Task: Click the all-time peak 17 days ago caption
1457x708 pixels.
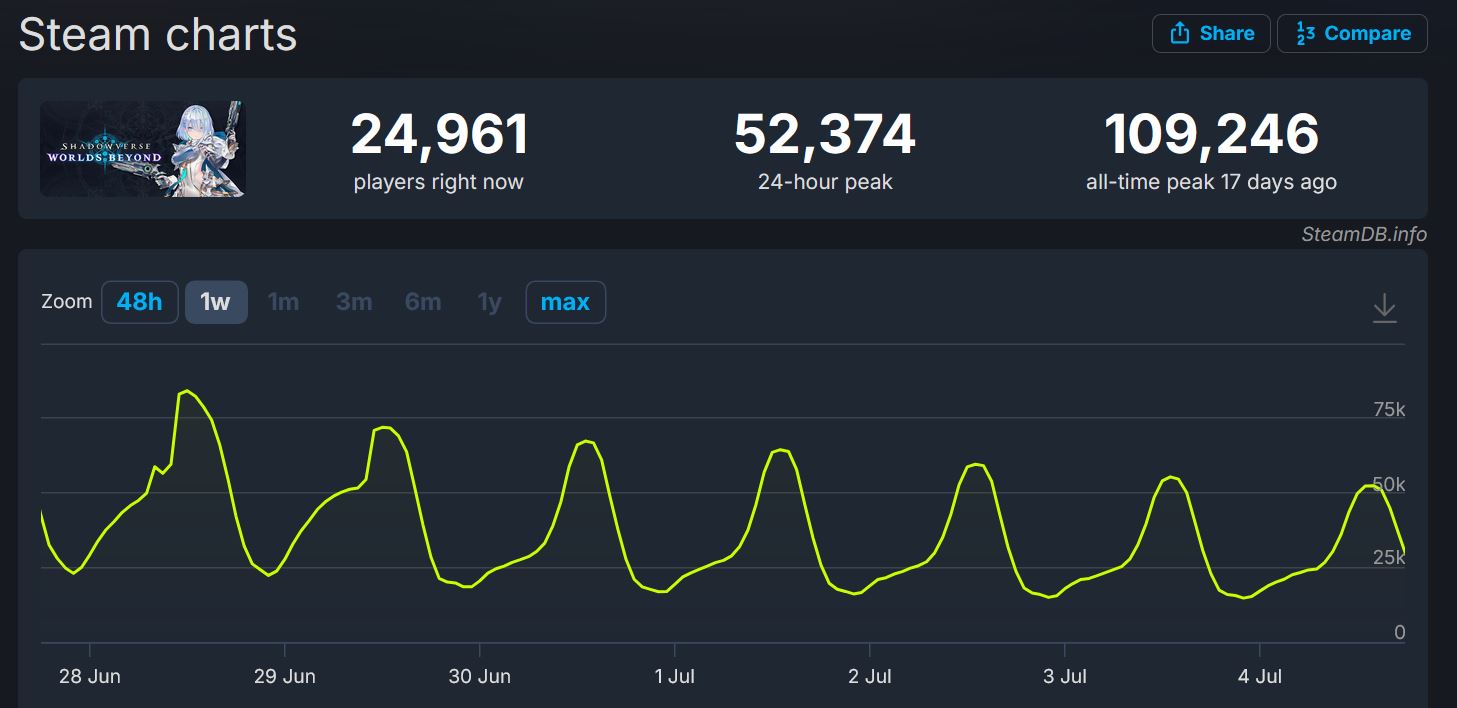Action: point(1211,182)
